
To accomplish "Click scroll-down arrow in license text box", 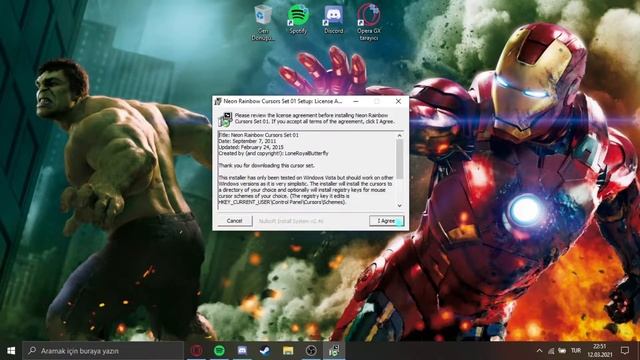I will point(400,205).
